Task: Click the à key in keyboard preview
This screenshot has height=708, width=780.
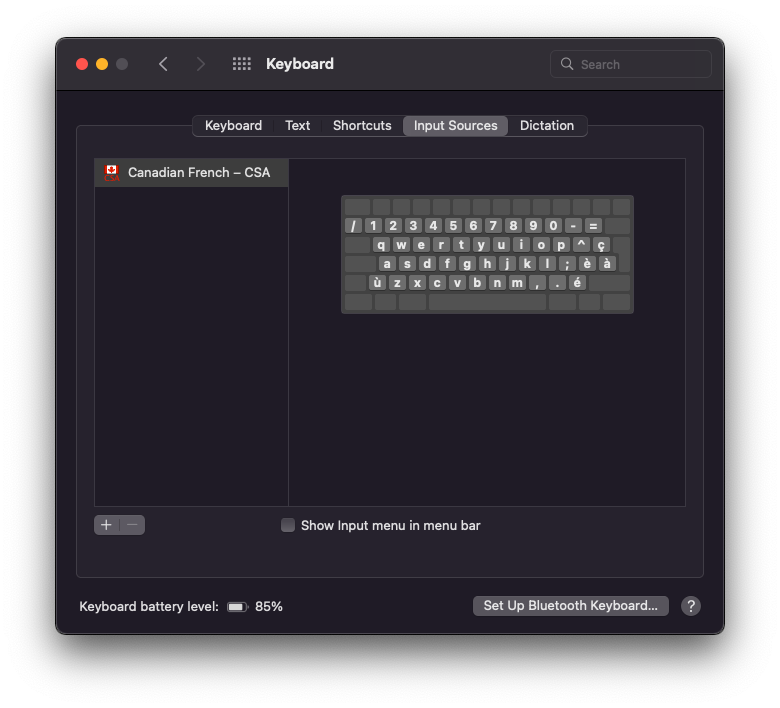Action: [x=607, y=264]
